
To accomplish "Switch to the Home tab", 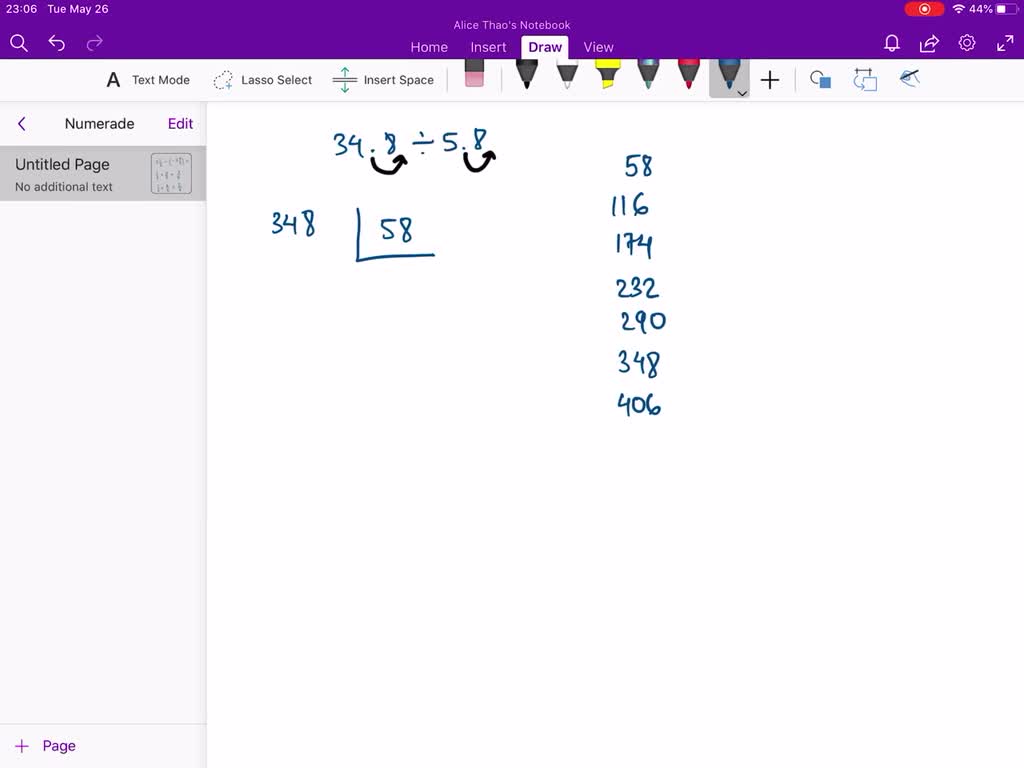I will tap(429, 47).
